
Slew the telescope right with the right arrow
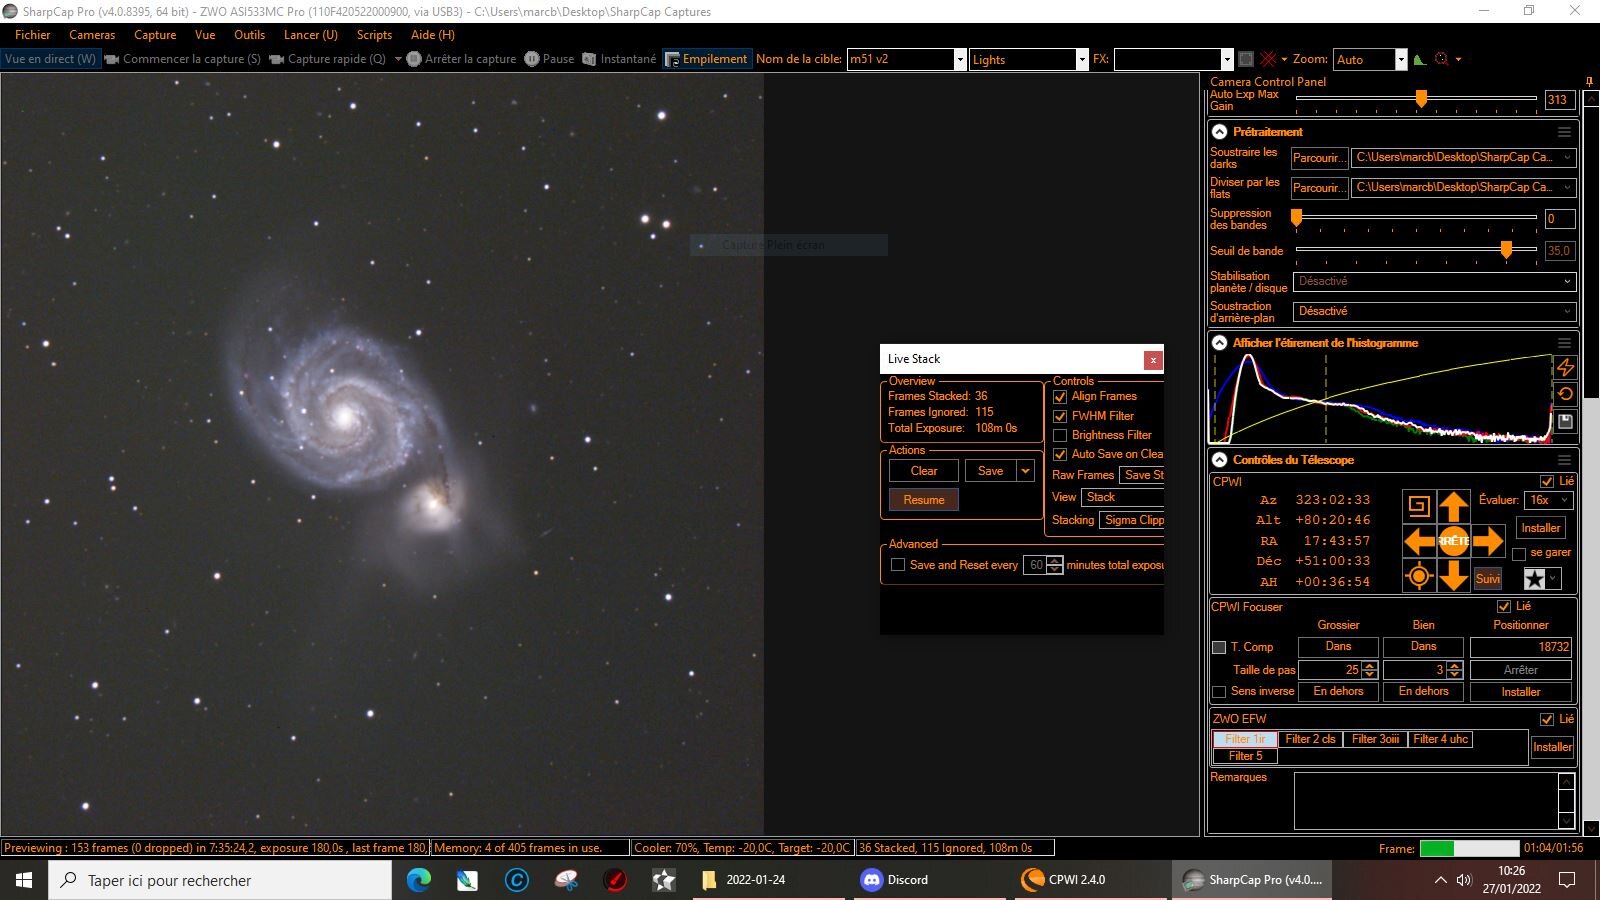pos(1488,541)
